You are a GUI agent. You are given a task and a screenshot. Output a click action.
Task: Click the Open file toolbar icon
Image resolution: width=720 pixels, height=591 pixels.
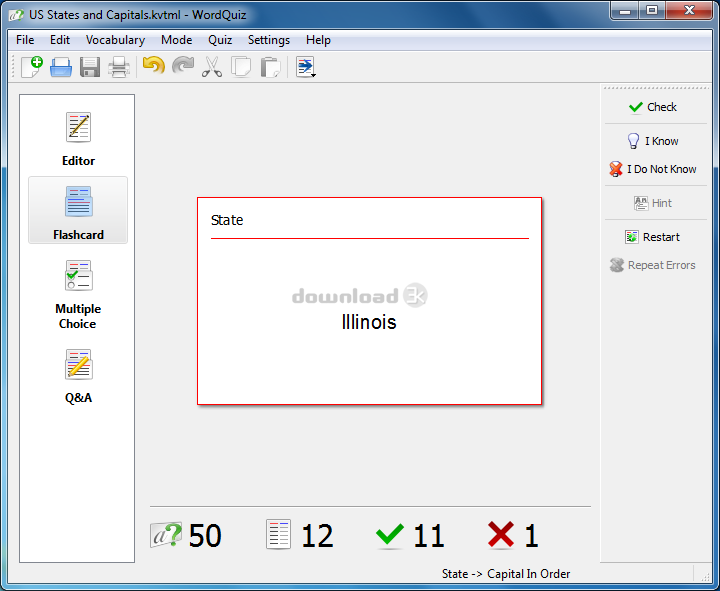[61, 67]
